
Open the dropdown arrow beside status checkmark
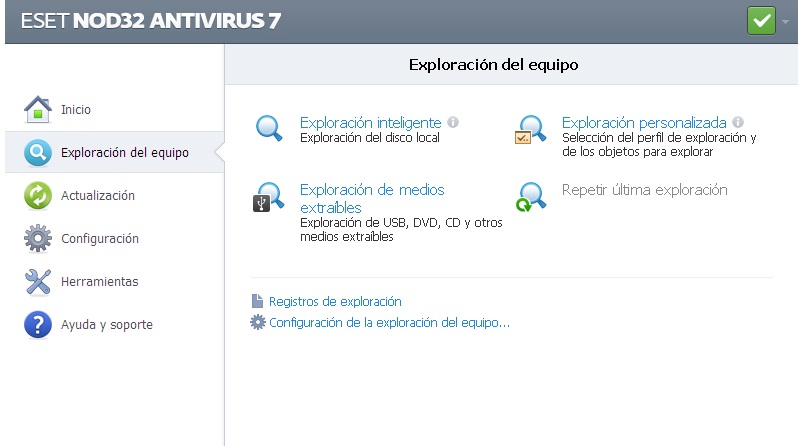click(786, 22)
